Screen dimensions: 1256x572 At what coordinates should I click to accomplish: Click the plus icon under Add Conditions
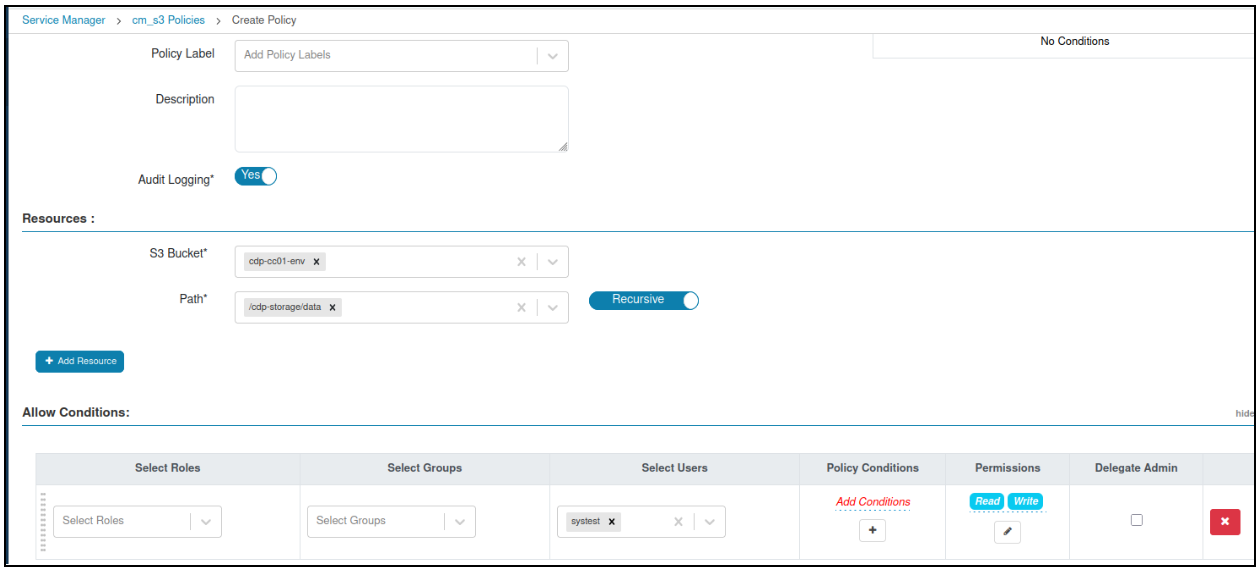[x=872, y=531]
